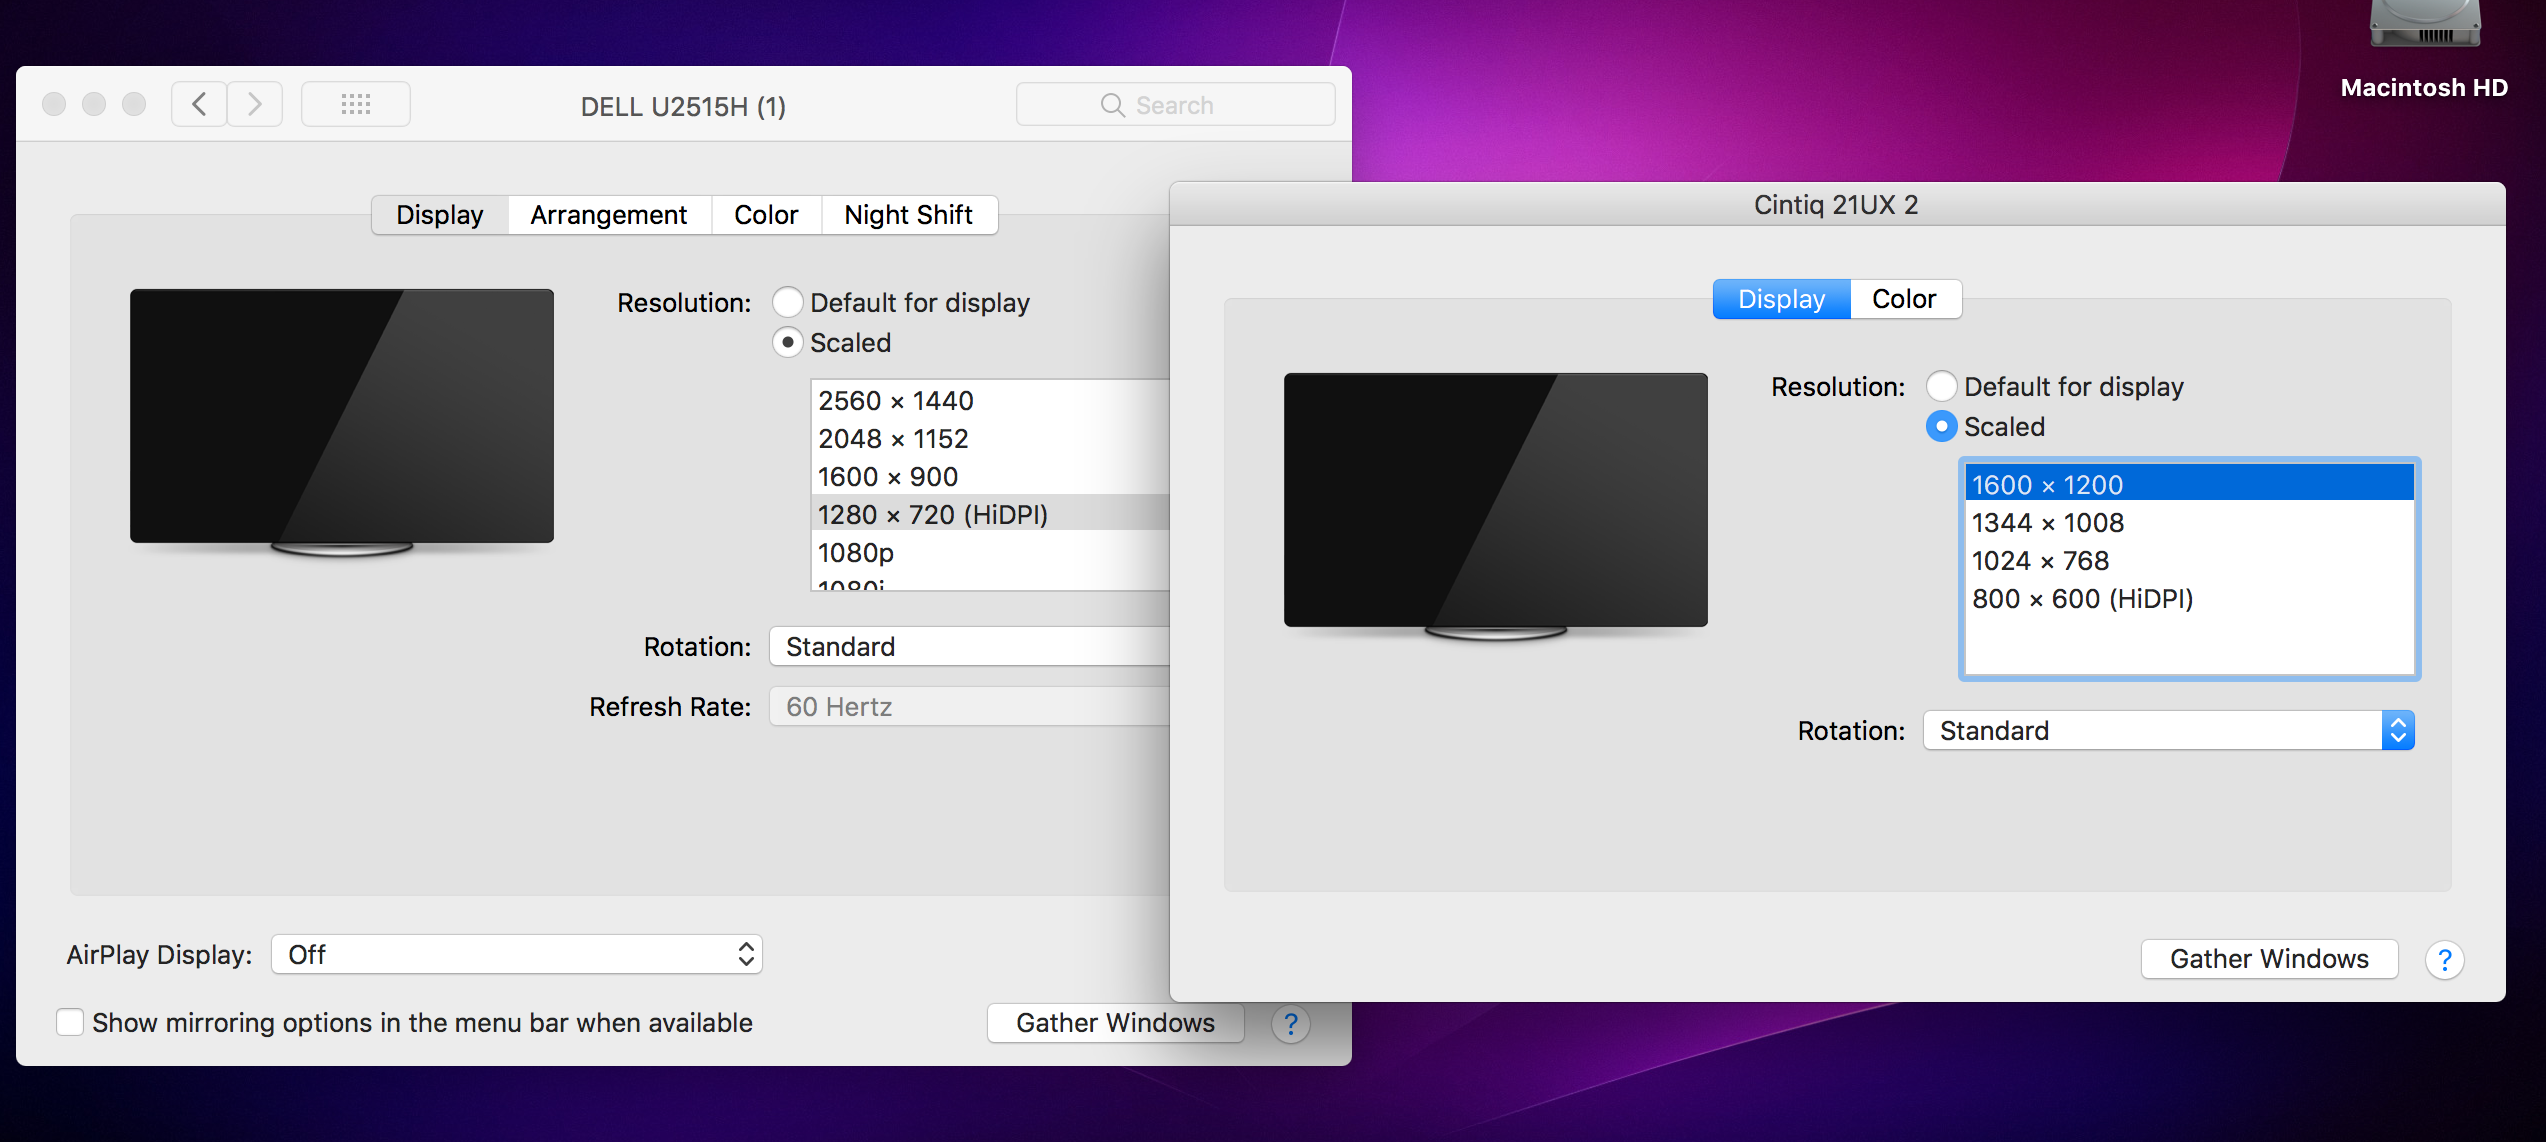Go back with the left chevron button
The height and width of the screenshot is (1142, 2546).
point(199,104)
